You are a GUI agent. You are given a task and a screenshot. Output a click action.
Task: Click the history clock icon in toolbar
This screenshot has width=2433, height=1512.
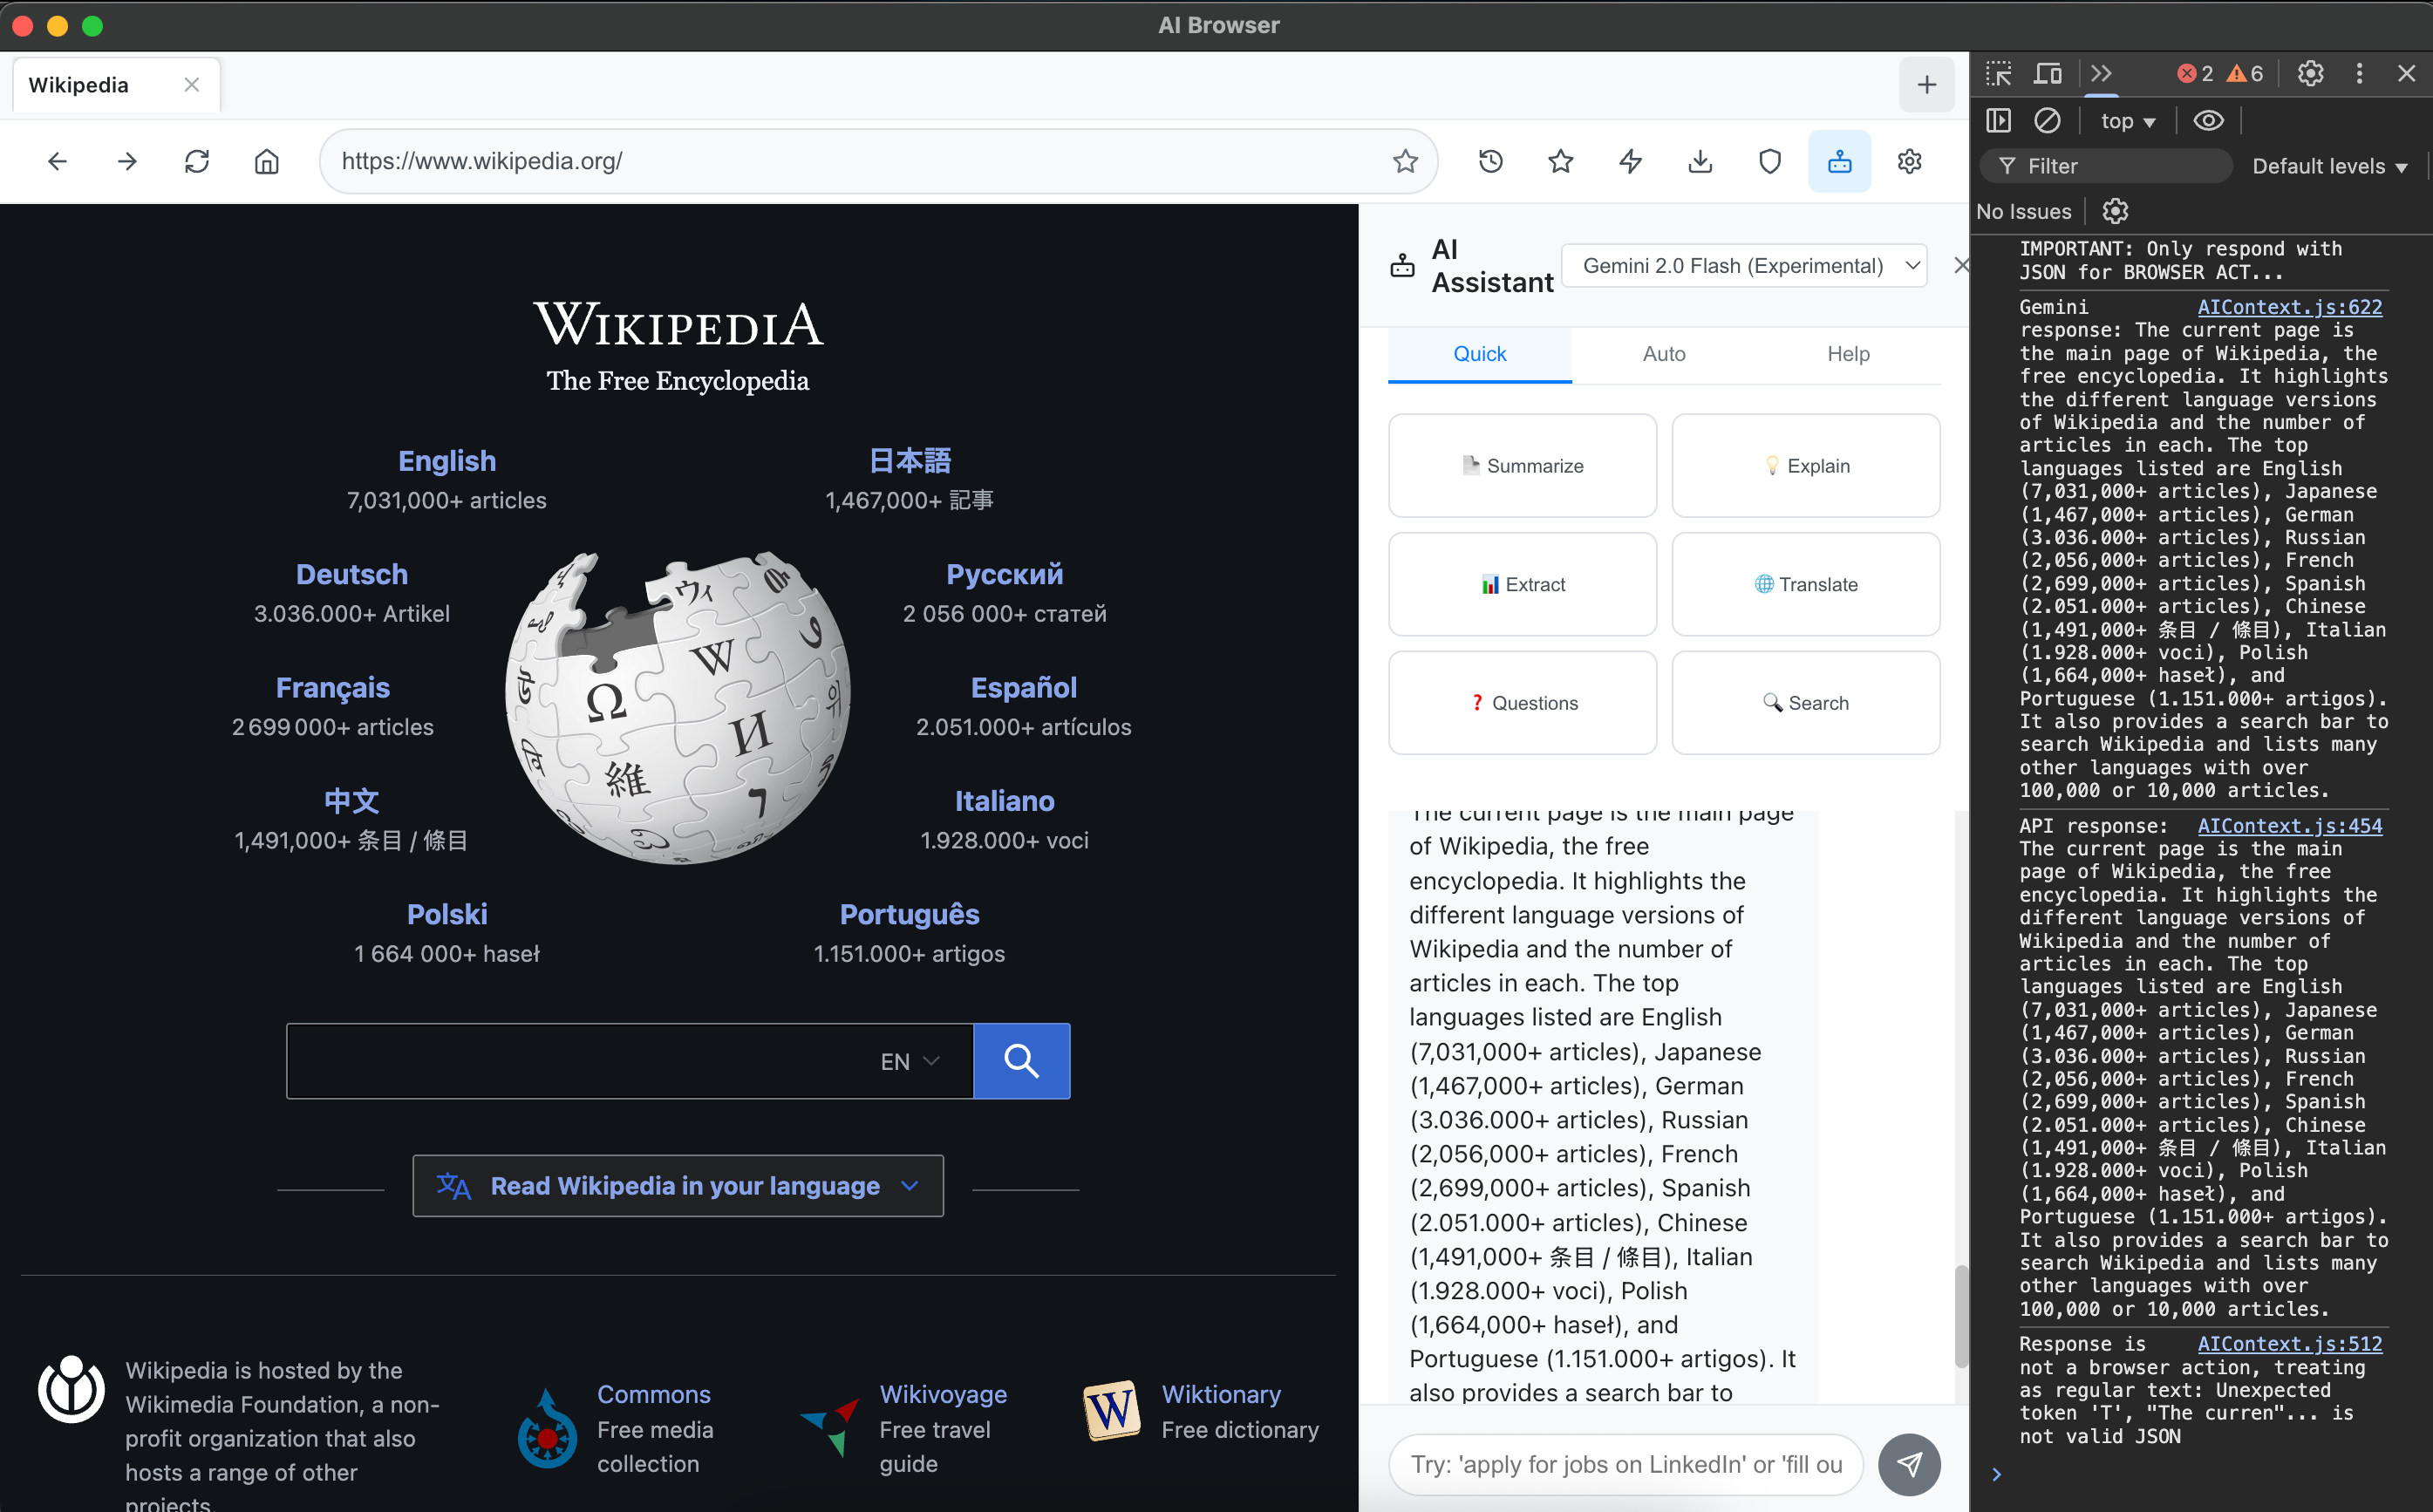[x=1490, y=161]
